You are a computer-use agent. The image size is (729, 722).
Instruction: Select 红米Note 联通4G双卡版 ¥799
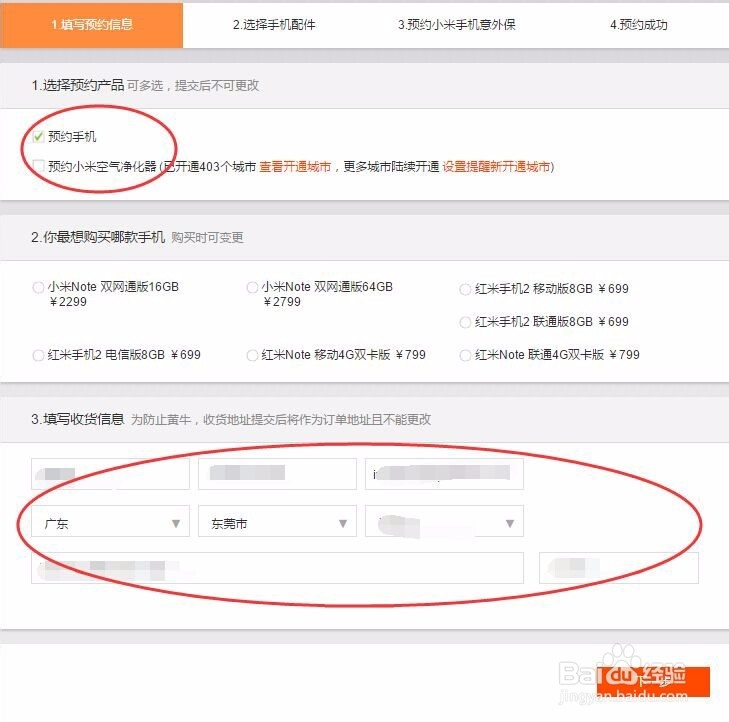465,356
